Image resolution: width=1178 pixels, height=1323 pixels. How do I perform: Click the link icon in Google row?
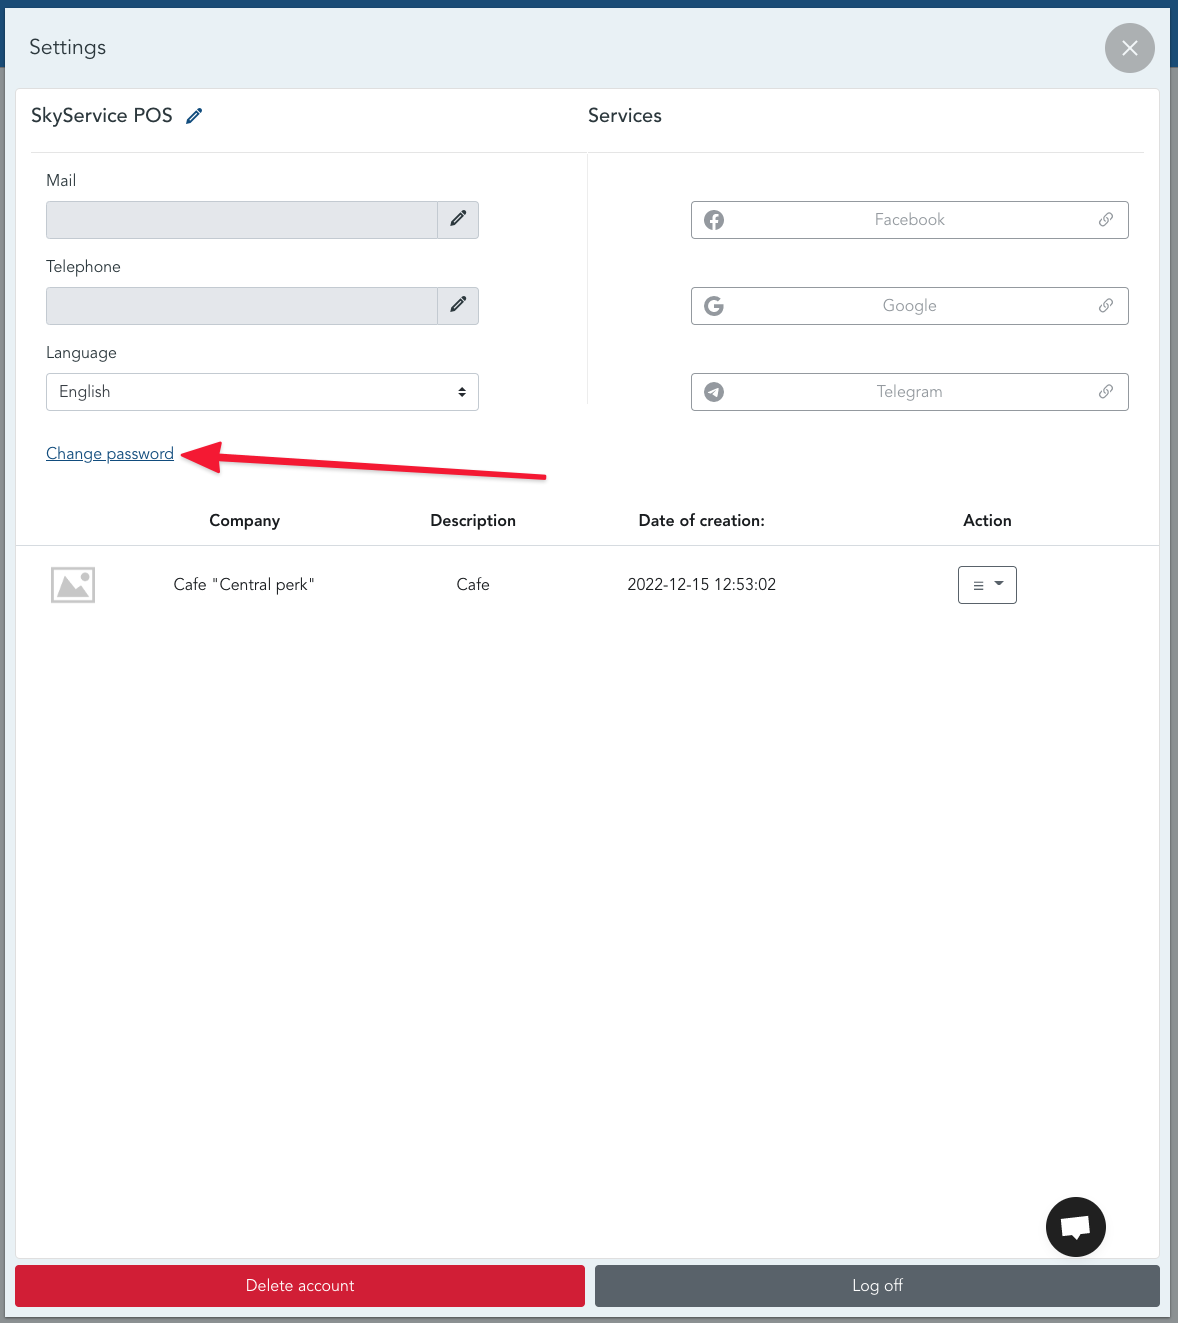tap(1106, 306)
